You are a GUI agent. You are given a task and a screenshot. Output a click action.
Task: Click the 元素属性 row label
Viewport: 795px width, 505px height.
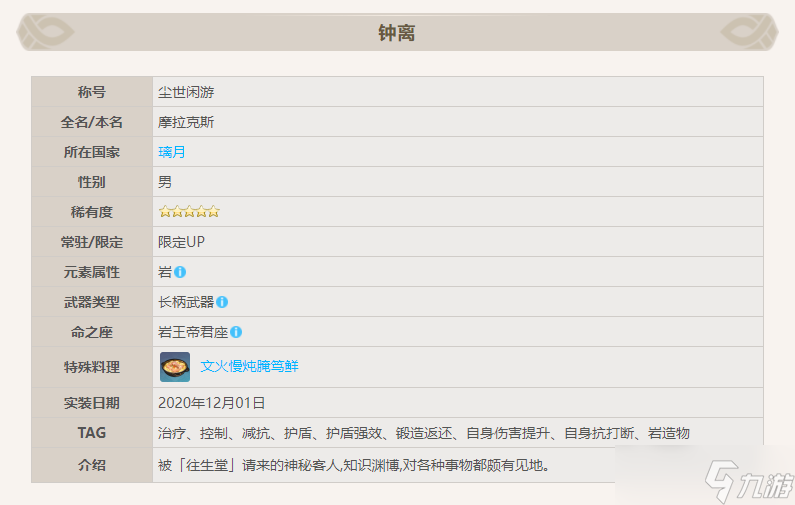92,272
